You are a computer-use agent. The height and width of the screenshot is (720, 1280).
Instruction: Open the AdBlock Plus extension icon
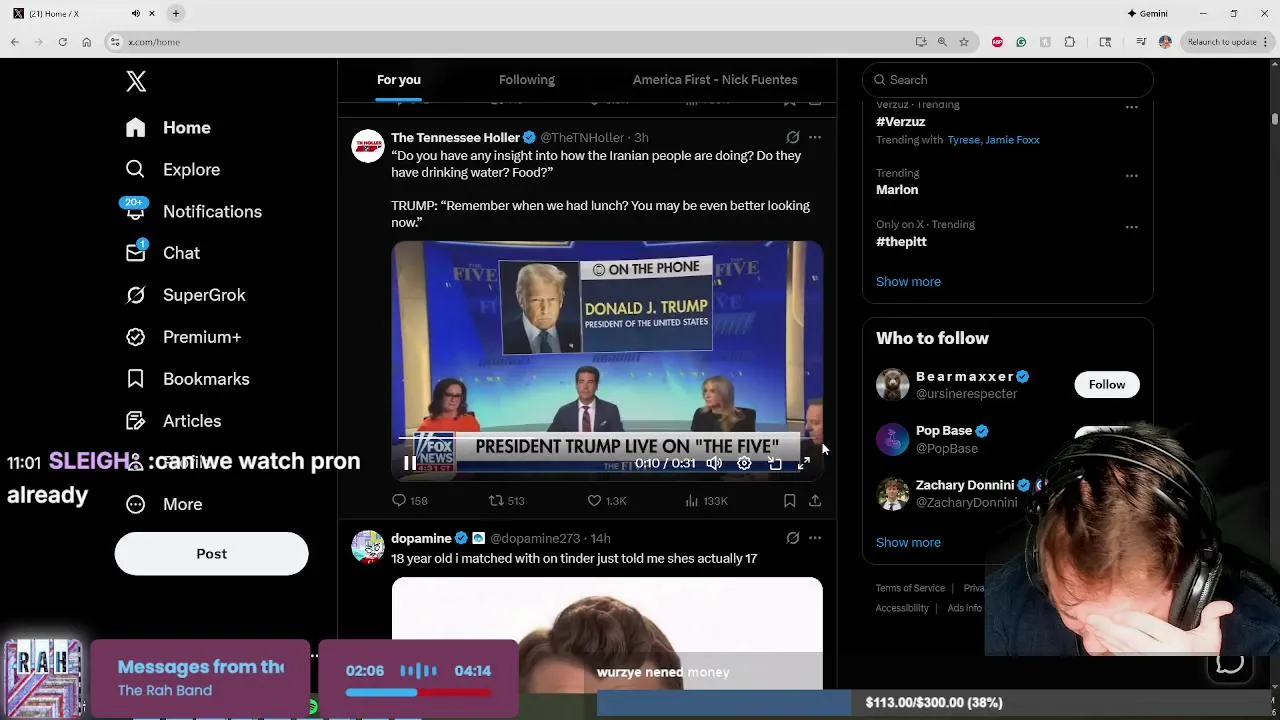pyautogui.click(x=997, y=42)
